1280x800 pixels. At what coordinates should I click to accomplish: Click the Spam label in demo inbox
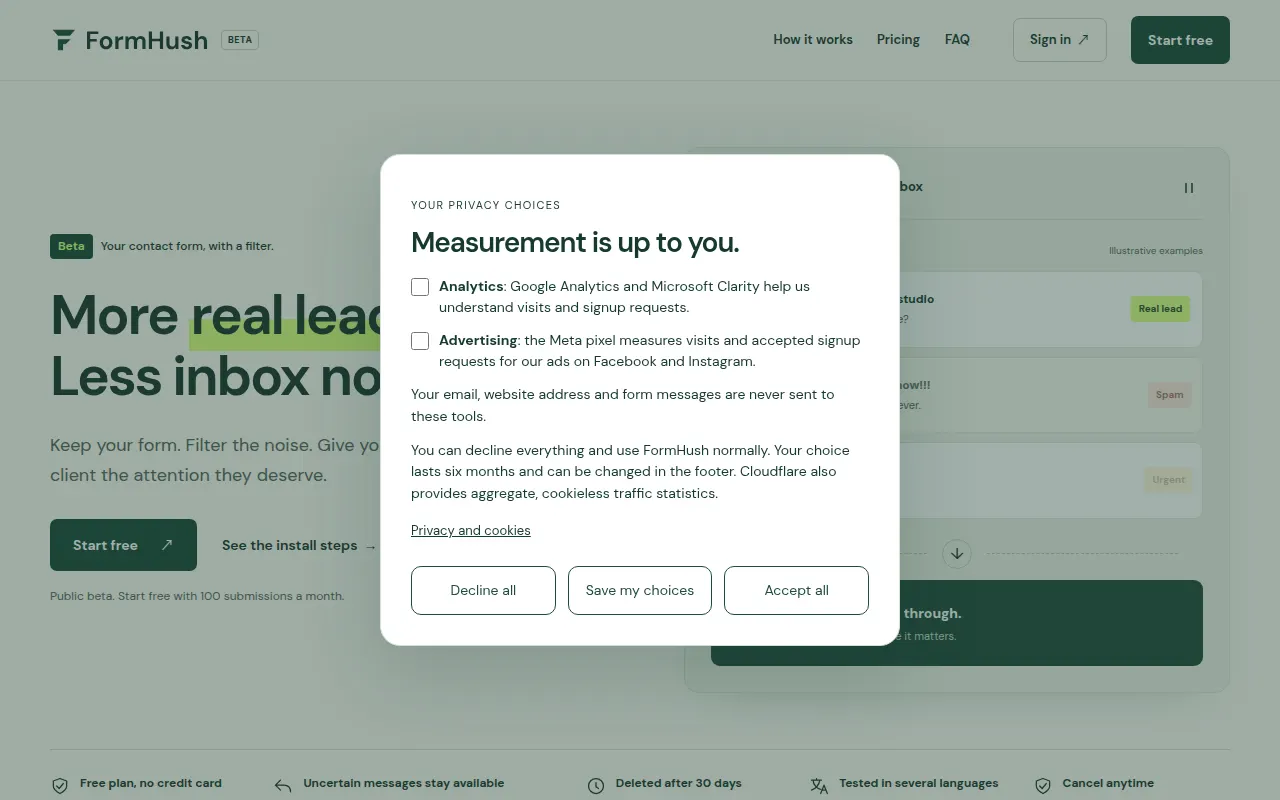1169,395
